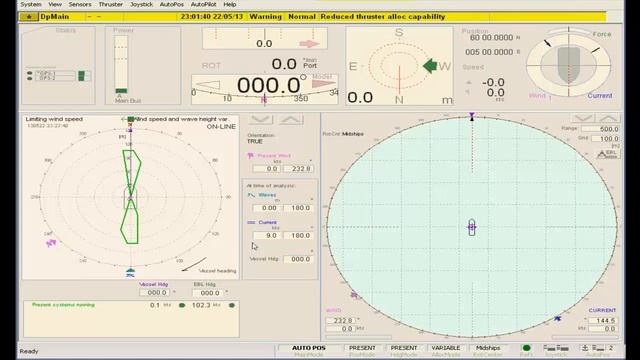Screen dimensions: 640x360
Task: Click the vessel shape in Force view
Action: tap(569, 64)
